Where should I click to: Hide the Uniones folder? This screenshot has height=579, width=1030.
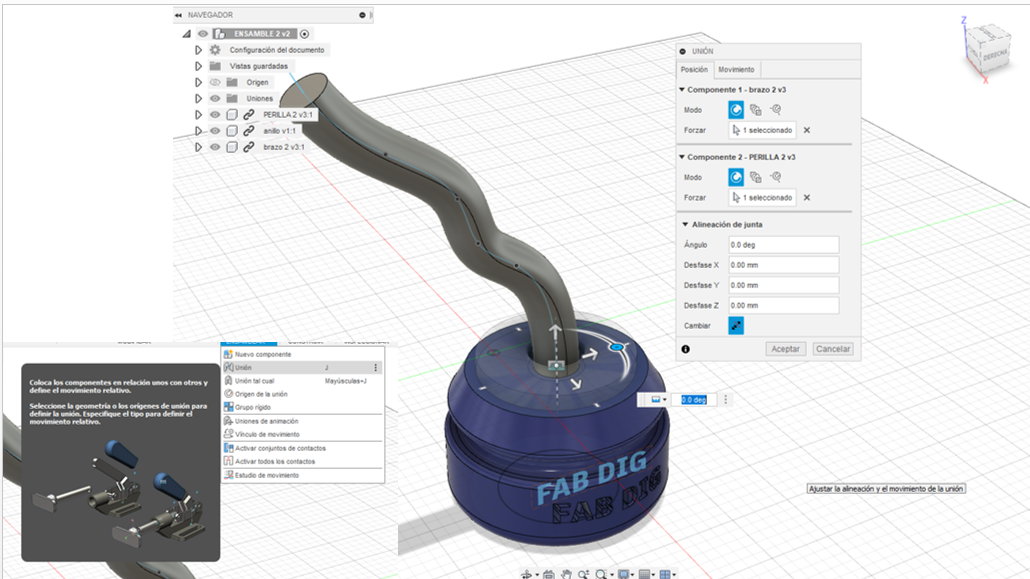click(x=215, y=99)
